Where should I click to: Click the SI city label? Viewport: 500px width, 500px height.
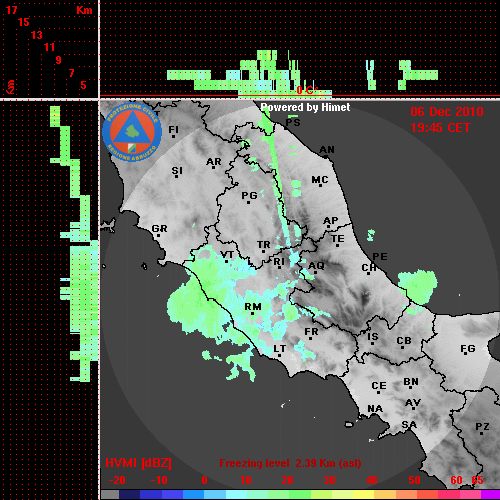click(177, 171)
